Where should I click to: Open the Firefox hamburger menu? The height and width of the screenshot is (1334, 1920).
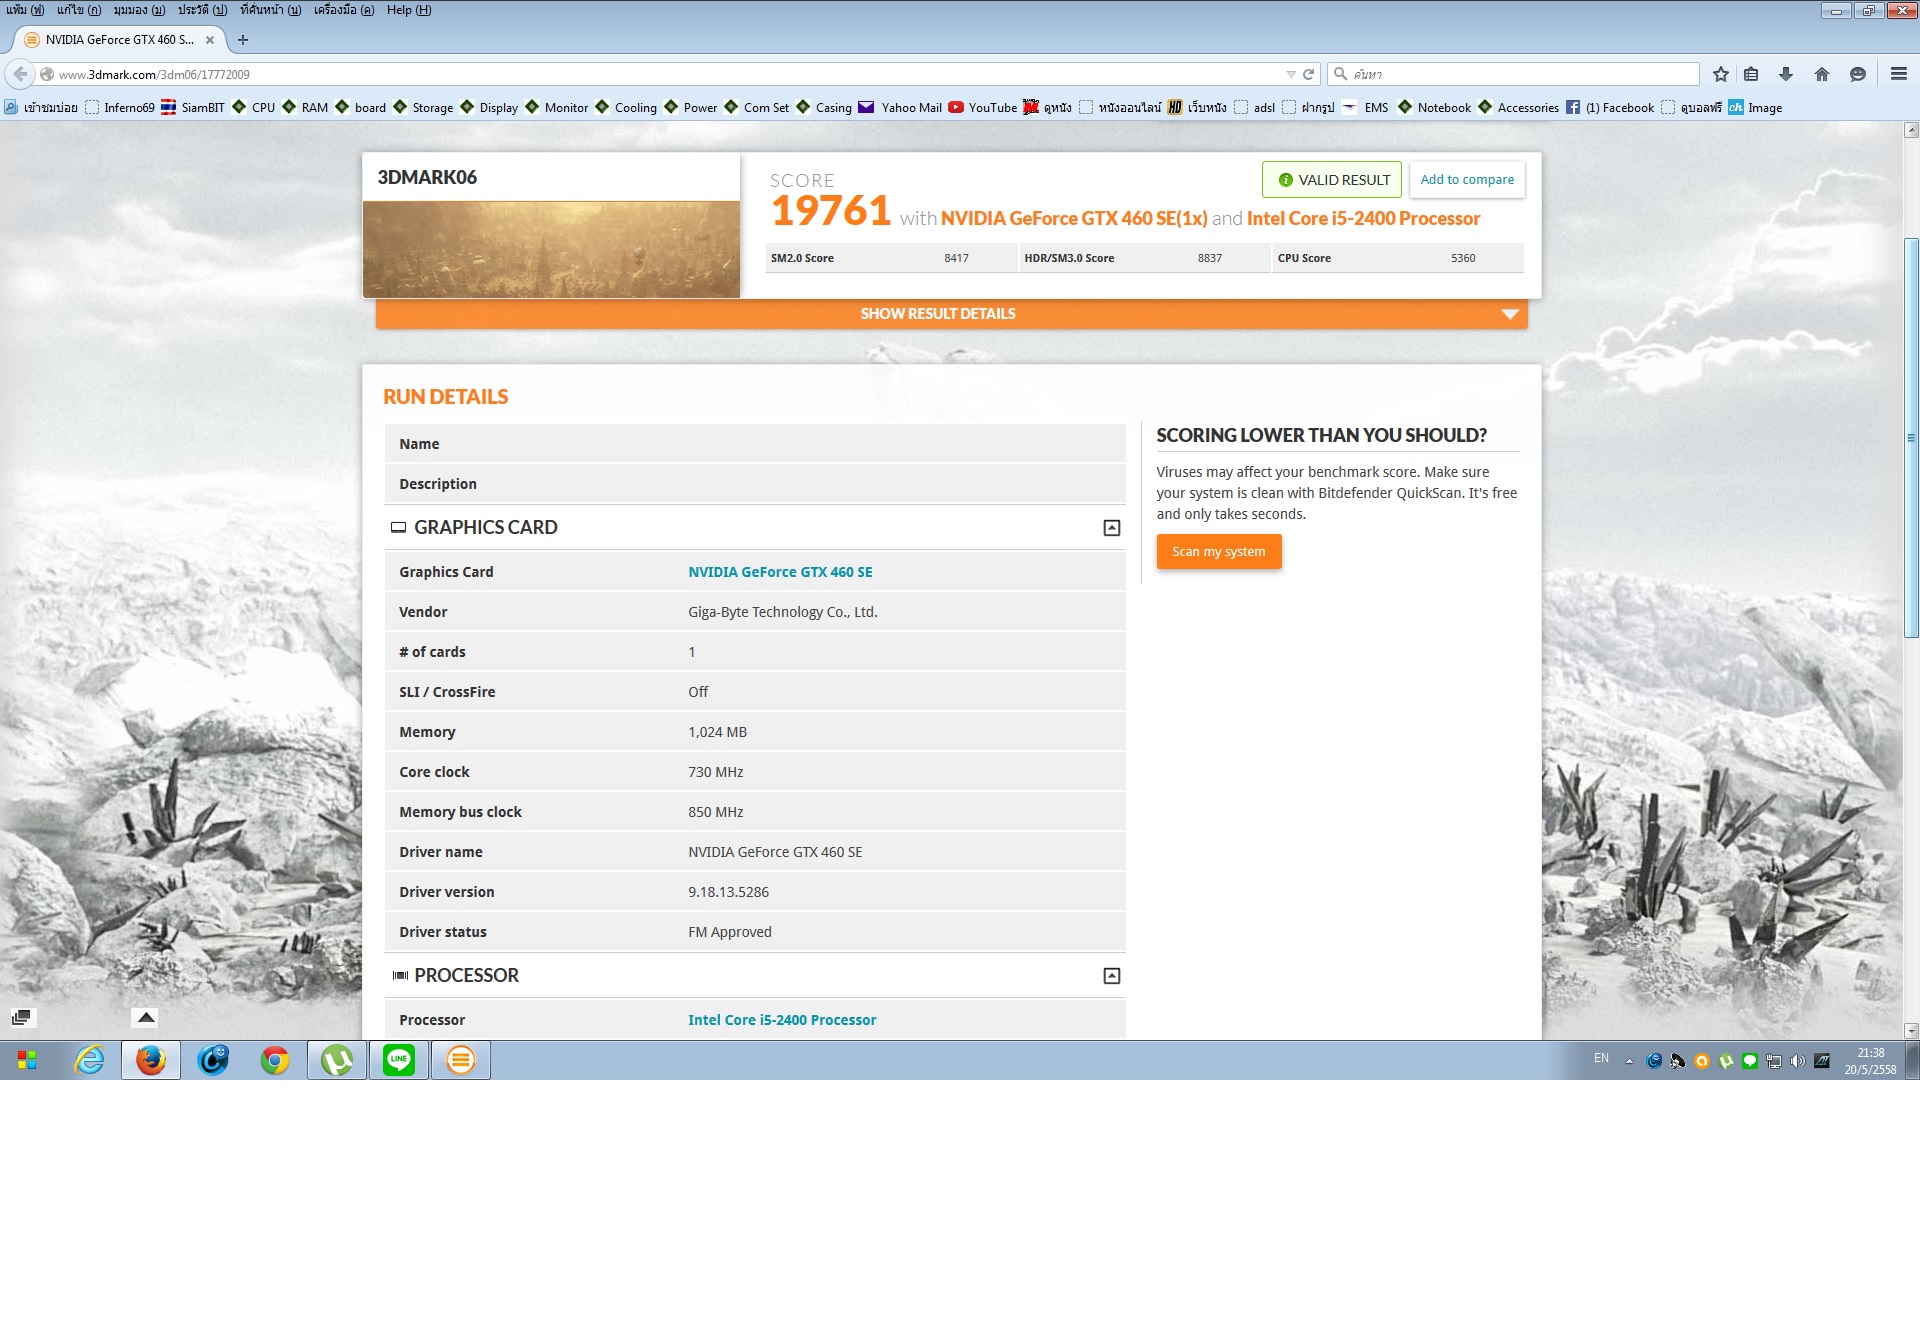tap(1898, 74)
